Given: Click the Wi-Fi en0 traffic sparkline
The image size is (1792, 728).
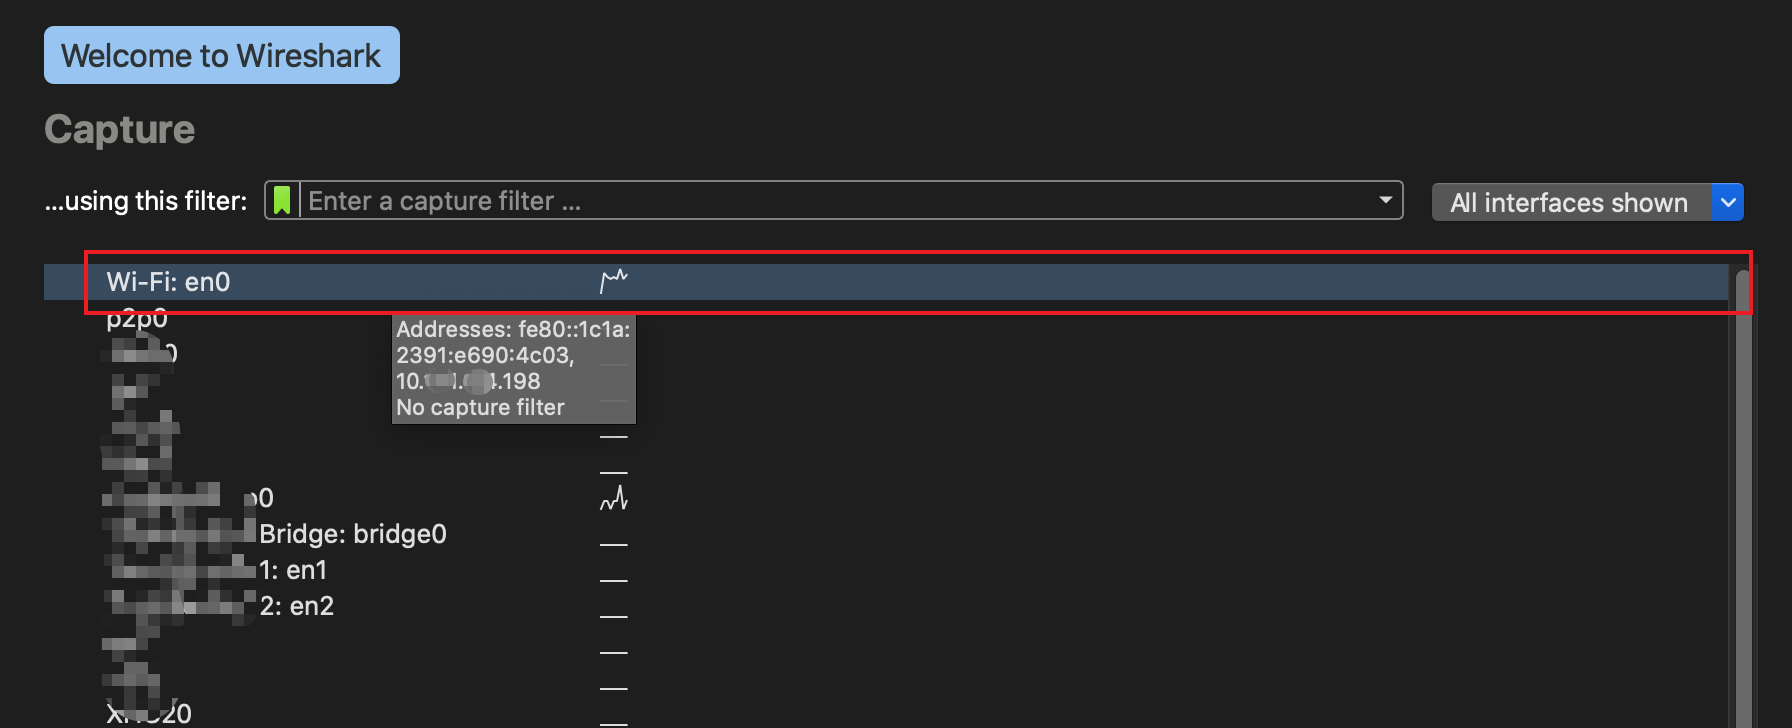Looking at the screenshot, I should click(613, 281).
